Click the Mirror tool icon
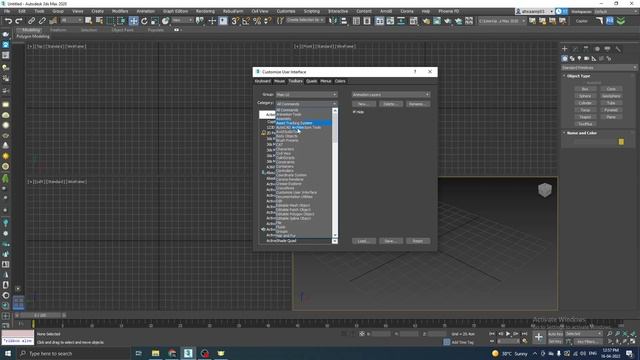The image size is (640, 360). click(333, 21)
